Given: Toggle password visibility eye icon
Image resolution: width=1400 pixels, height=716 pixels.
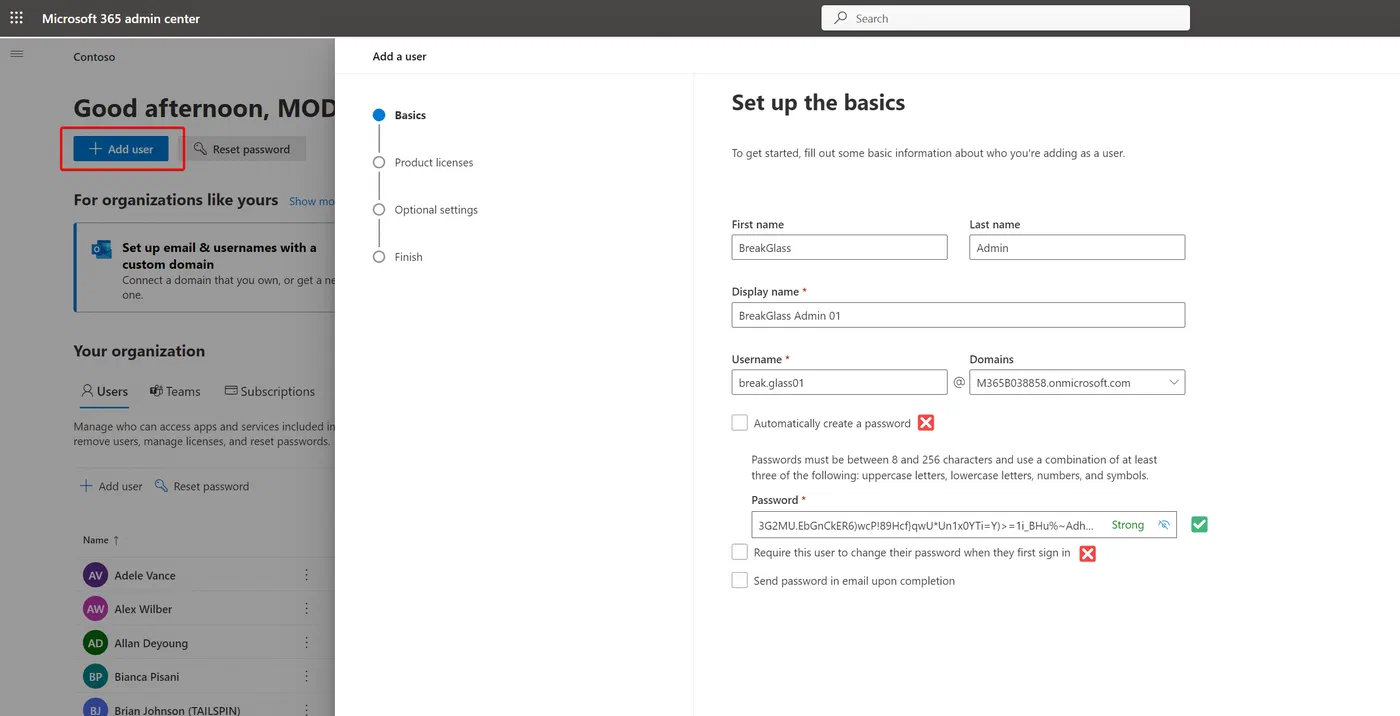Looking at the screenshot, I should pyautogui.click(x=1163, y=525).
